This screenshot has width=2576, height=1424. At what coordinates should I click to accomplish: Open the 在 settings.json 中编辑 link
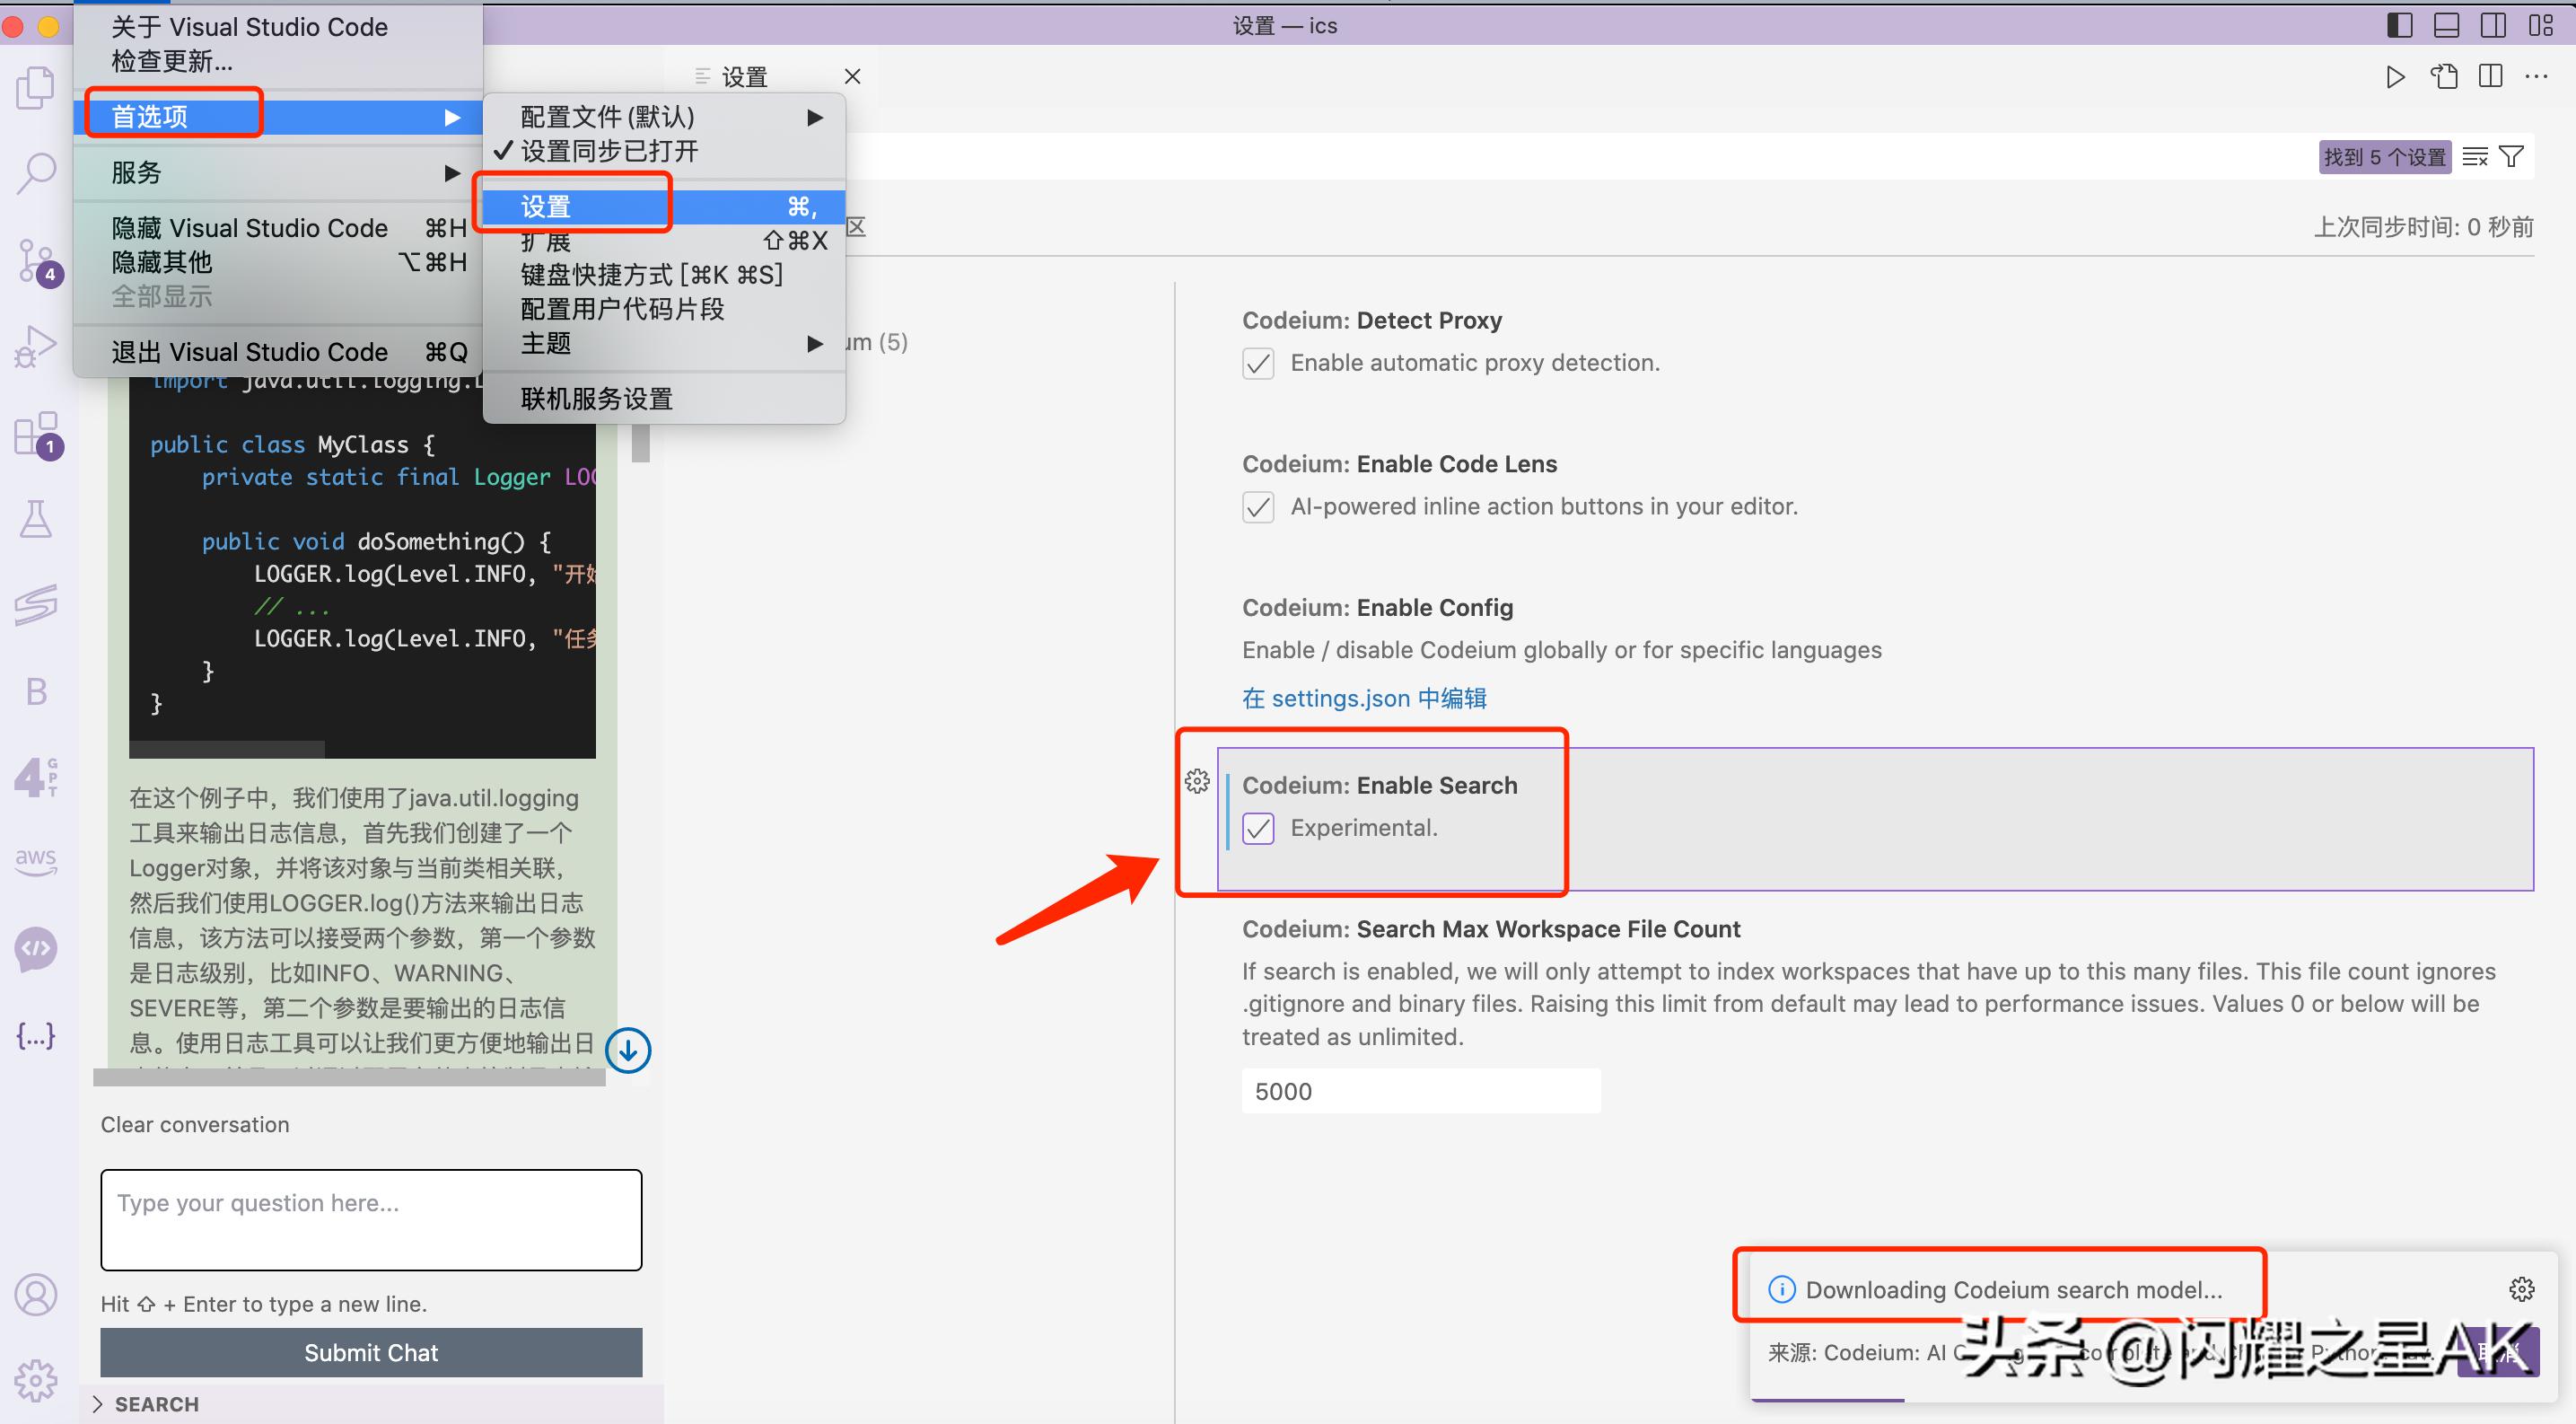[x=1363, y=698]
